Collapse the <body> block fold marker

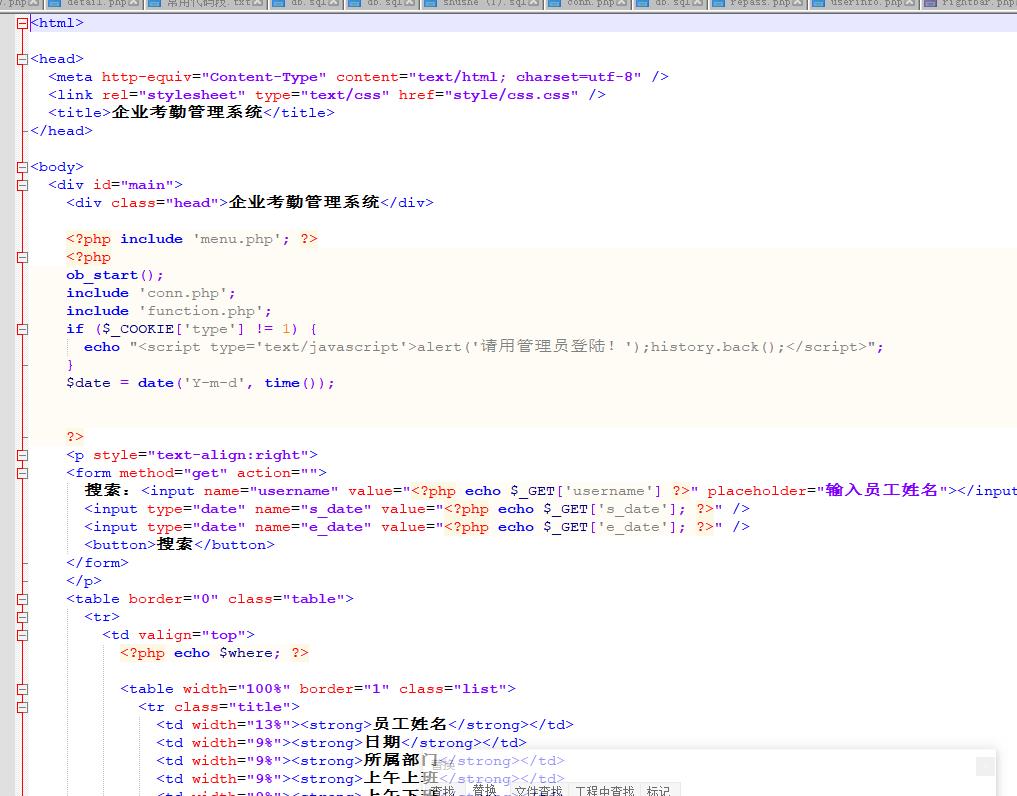[x=23, y=167]
